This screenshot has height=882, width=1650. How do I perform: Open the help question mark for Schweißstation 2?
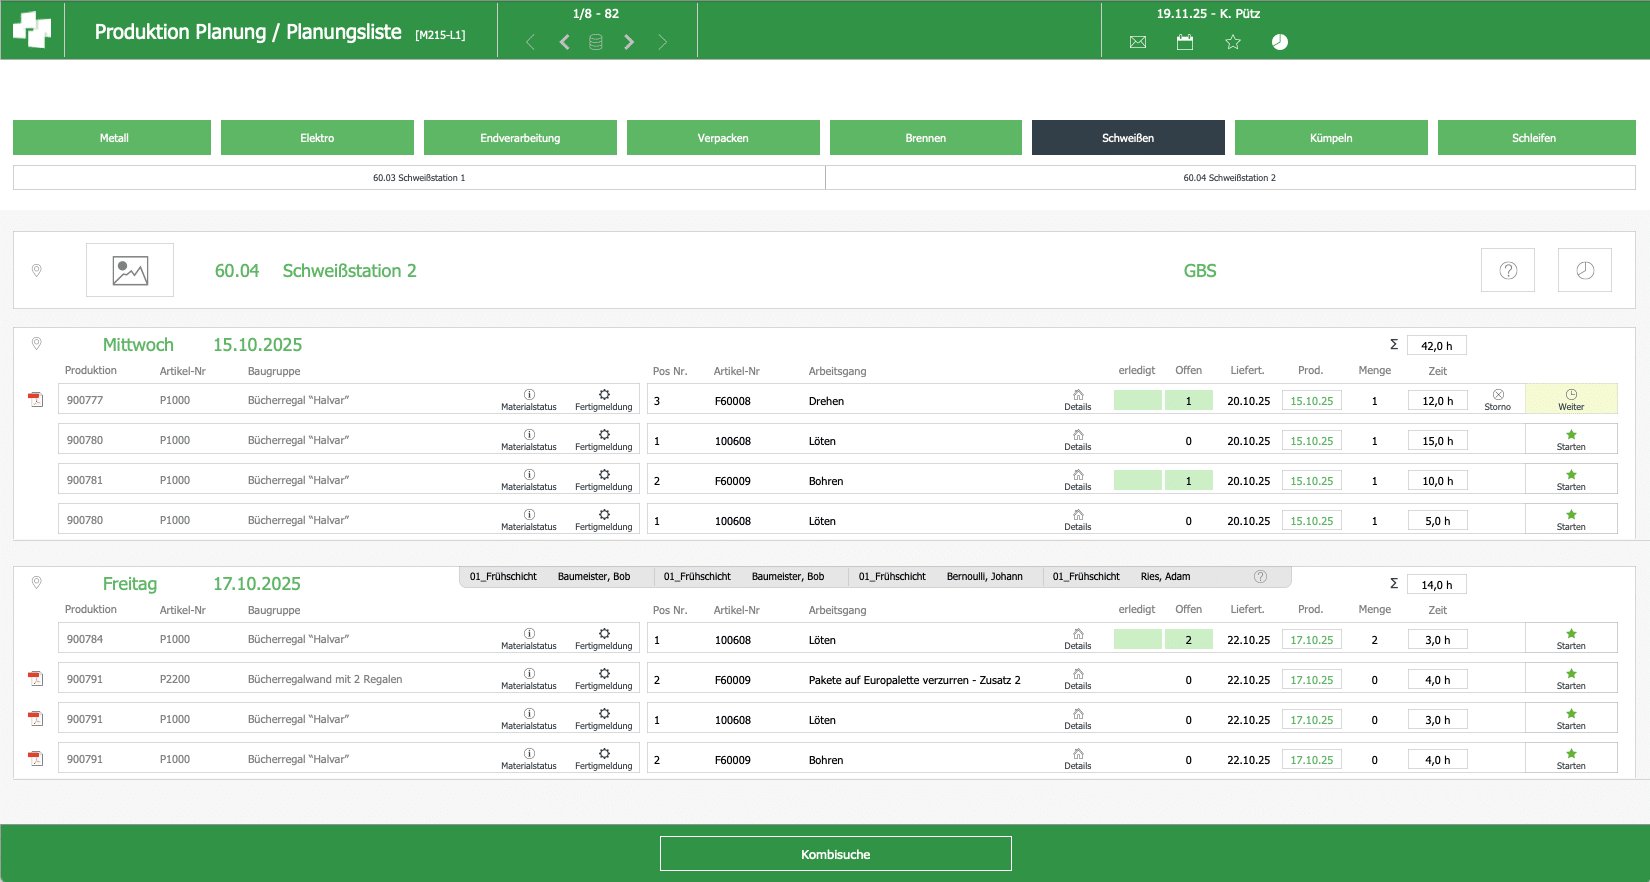click(x=1507, y=270)
